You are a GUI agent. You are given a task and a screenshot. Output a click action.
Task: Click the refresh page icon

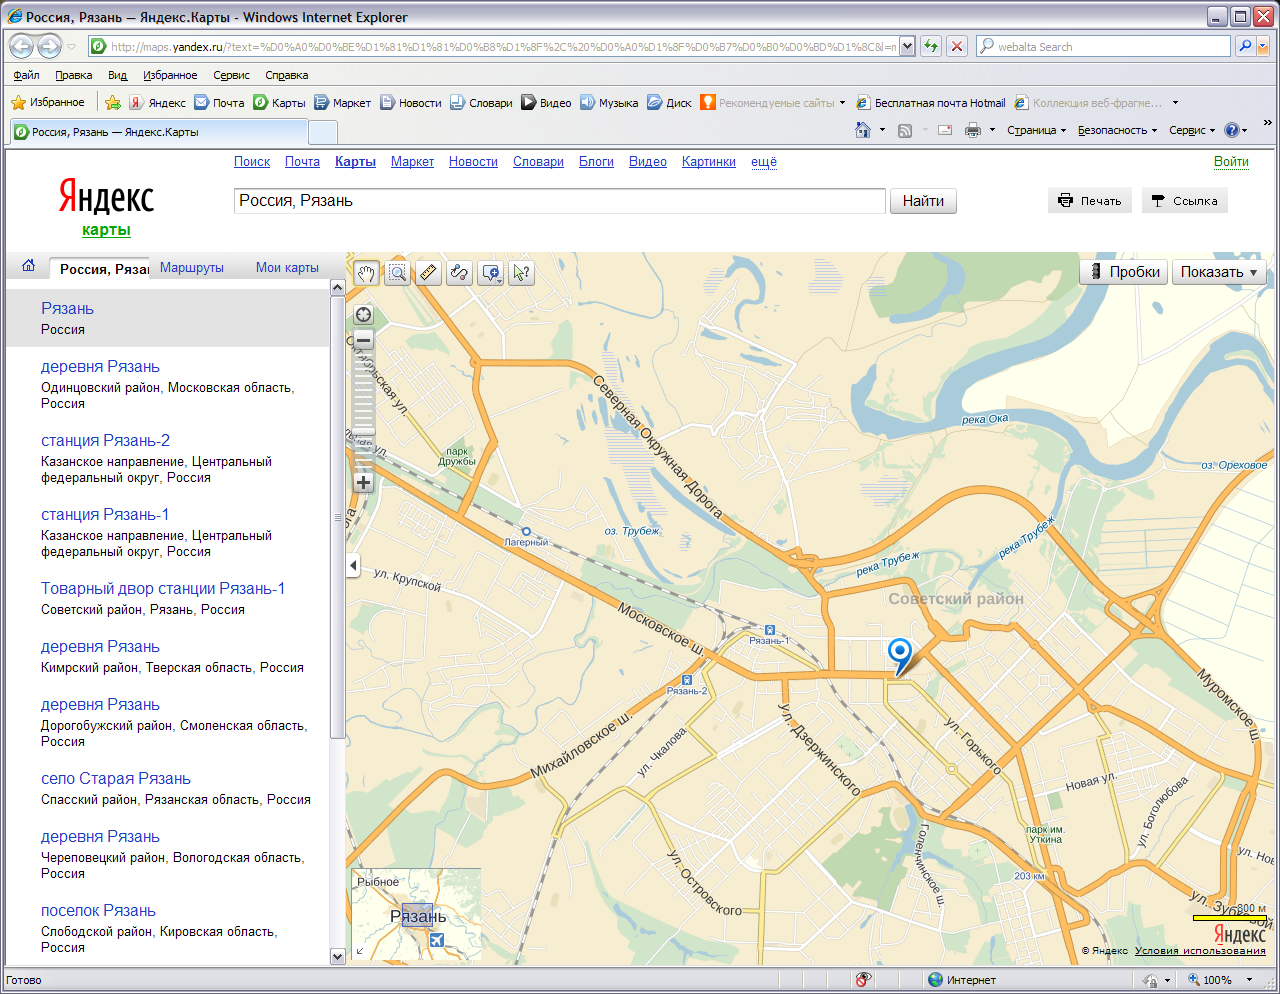click(931, 46)
